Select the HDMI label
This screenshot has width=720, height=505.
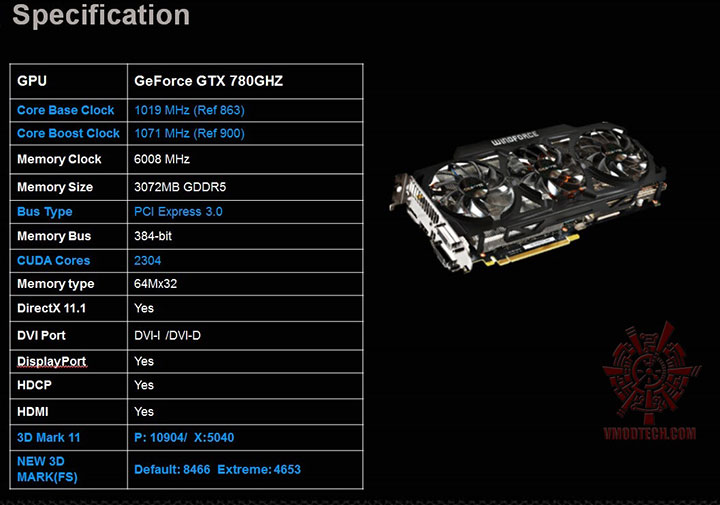coord(33,412)
